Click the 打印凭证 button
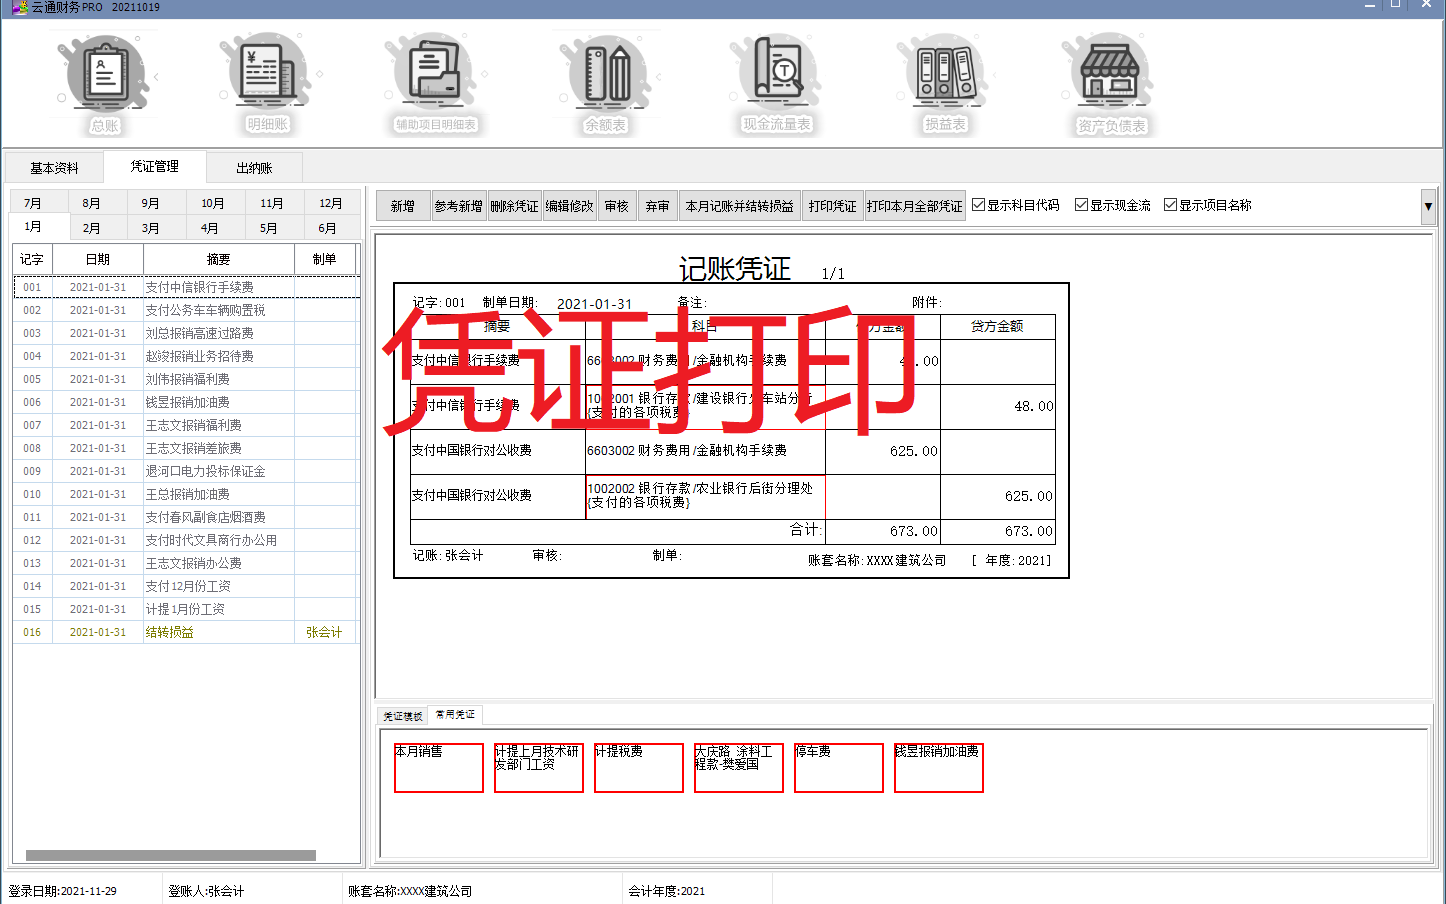Image resolution: width=1446 pixels, height=904 pixels. coord(833,206)
